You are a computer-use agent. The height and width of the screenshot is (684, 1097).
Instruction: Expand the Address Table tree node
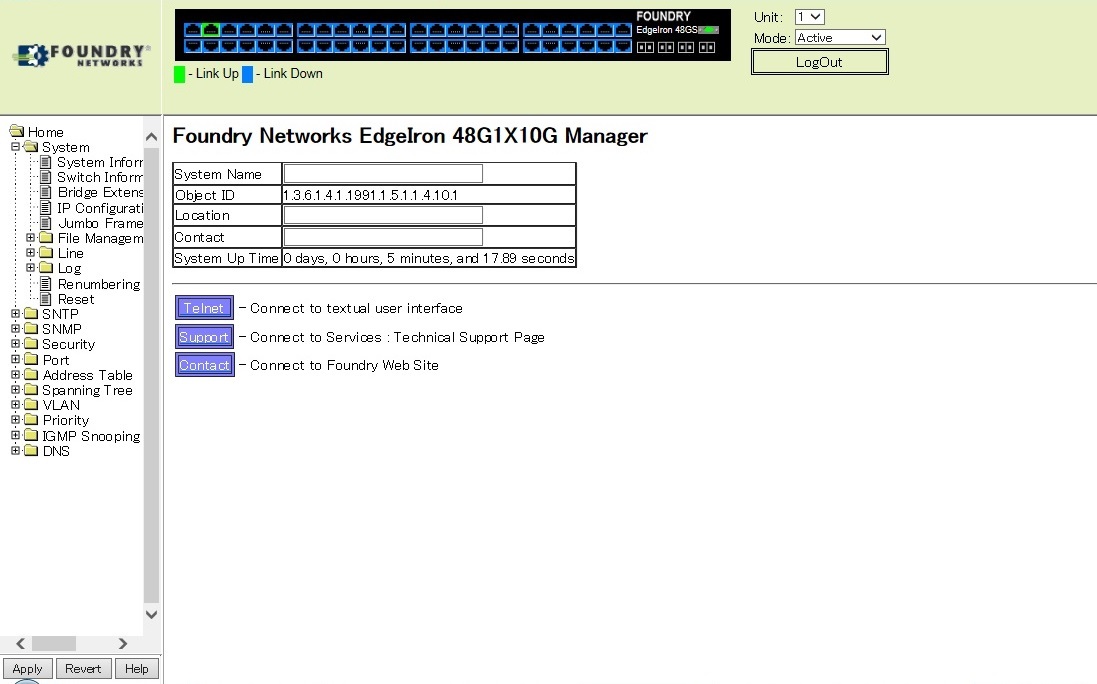pyautogui.click(x=15, y=375)
